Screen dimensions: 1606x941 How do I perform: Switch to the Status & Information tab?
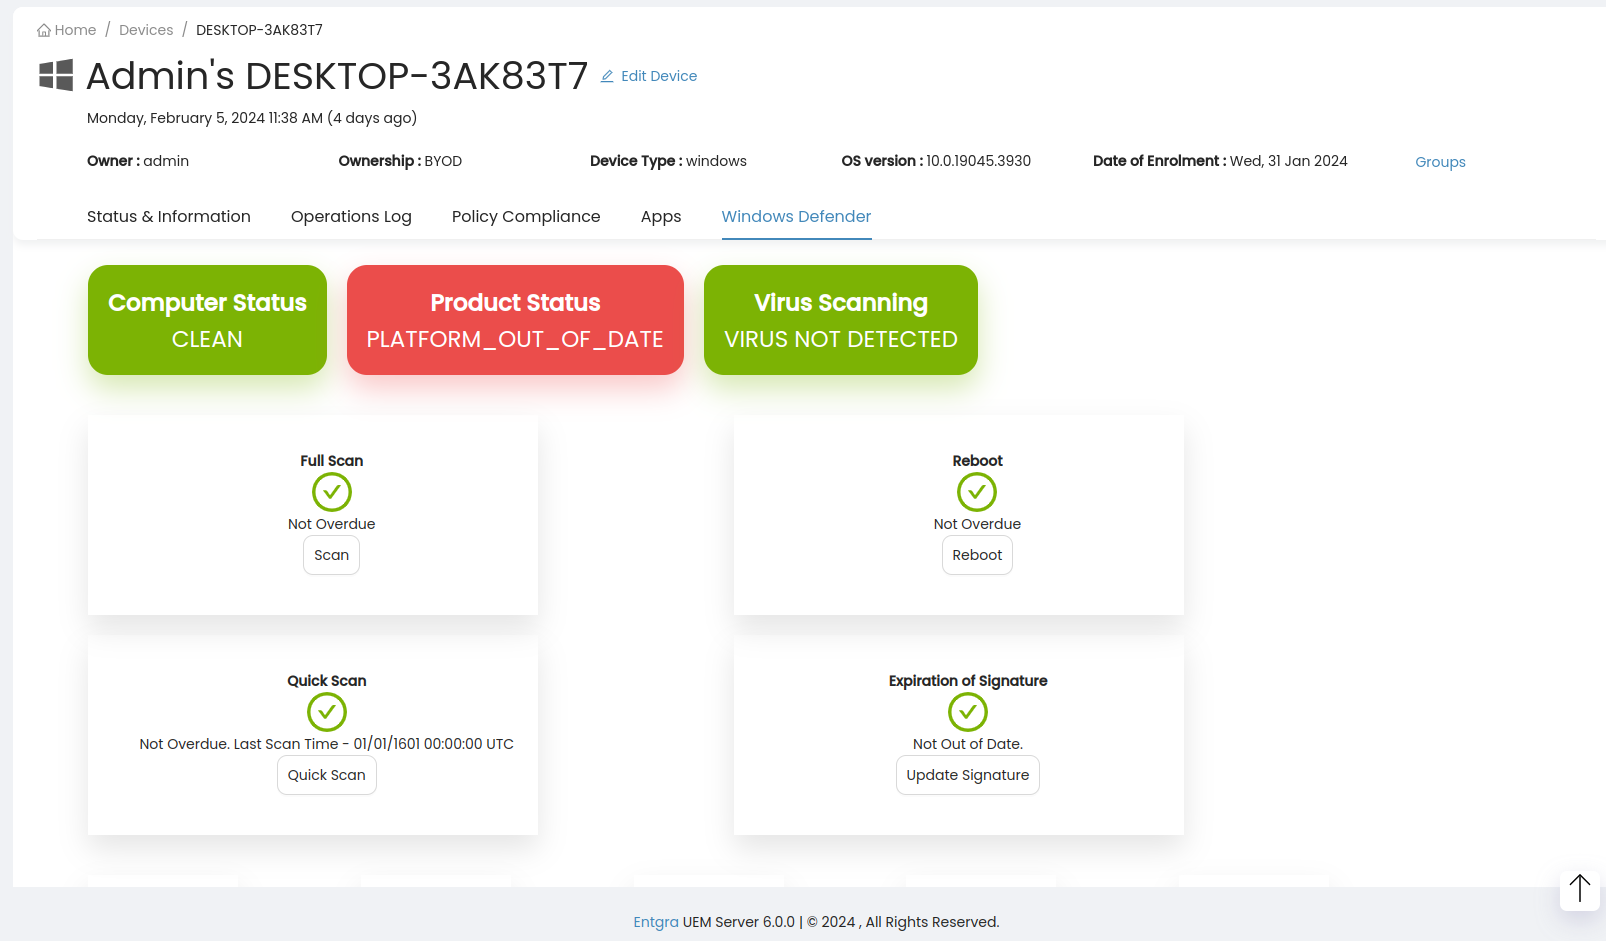pos(168,216)
